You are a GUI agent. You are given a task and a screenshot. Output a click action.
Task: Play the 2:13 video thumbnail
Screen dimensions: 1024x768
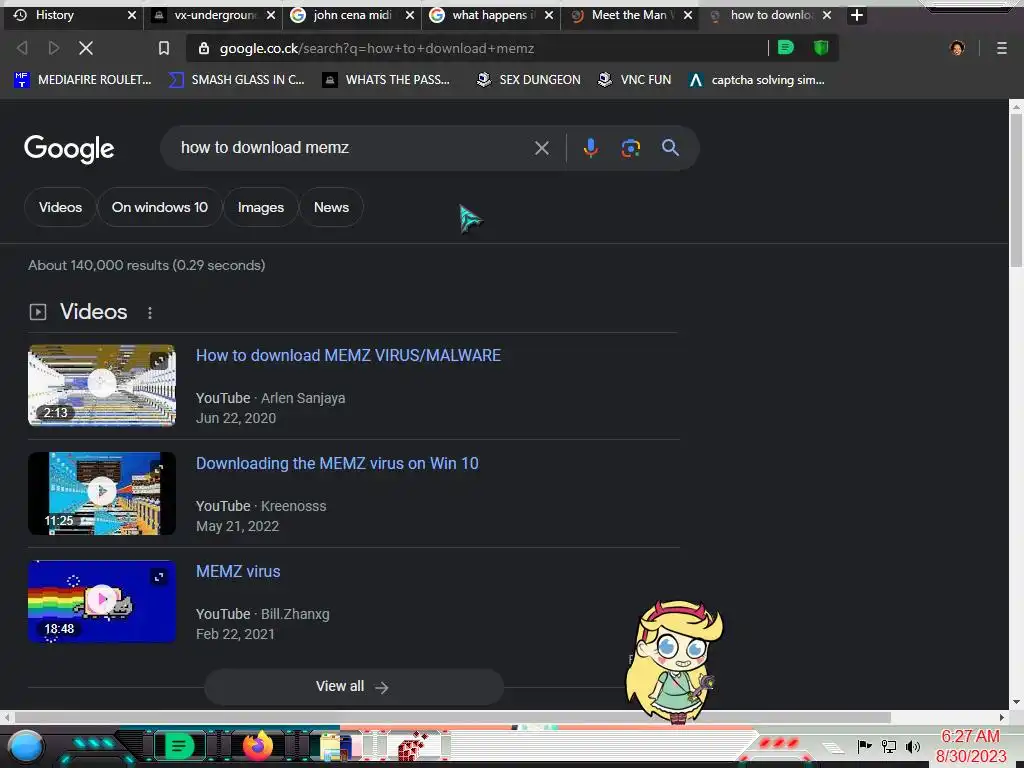click(x=102, y=385)
